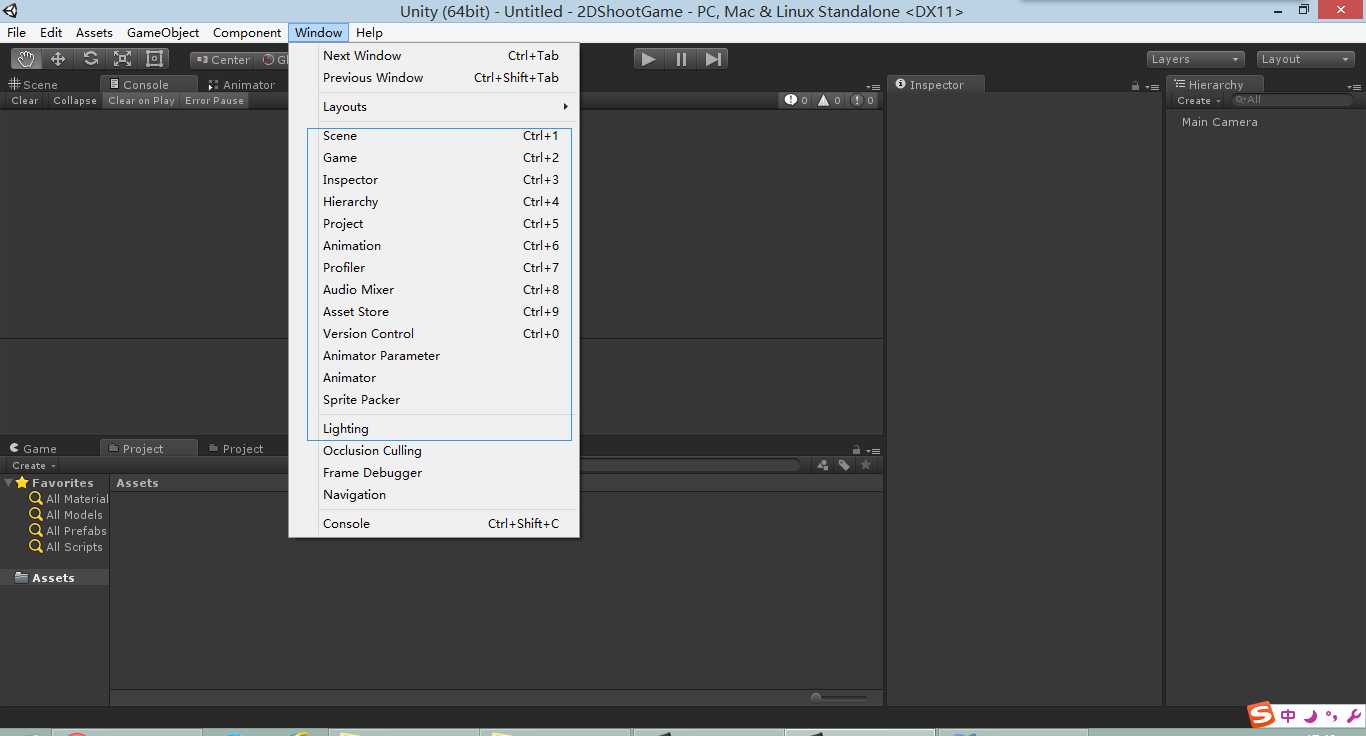Viewport: 1366px width, 736px height.
Task: Toggle the console info message count
Action: point(797,100)
